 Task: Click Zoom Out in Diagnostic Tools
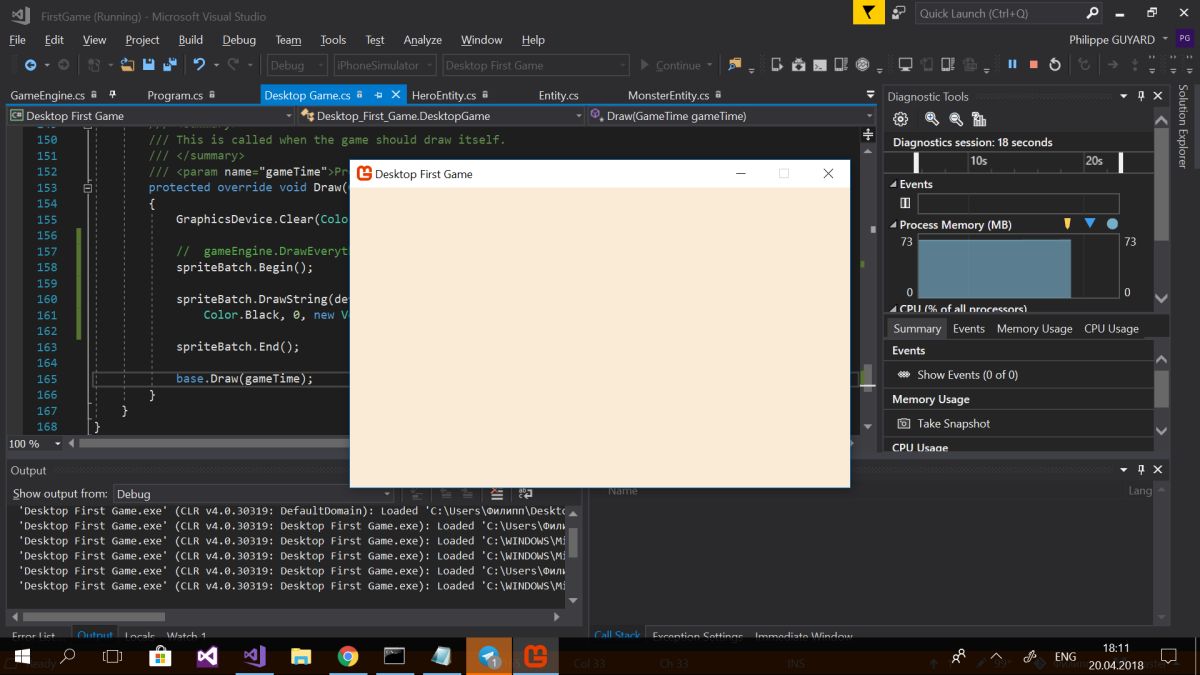(956, 119)
